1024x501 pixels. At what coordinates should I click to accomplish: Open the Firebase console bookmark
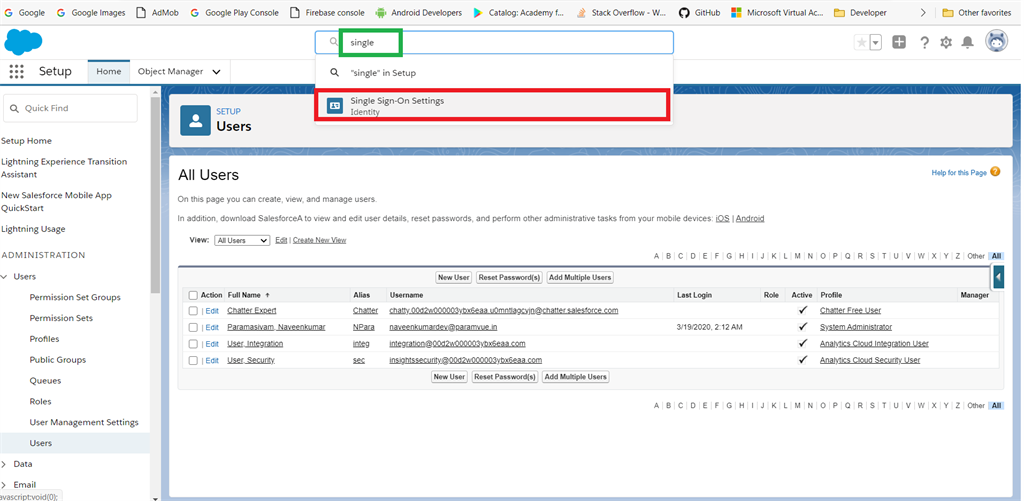(327, 12)
